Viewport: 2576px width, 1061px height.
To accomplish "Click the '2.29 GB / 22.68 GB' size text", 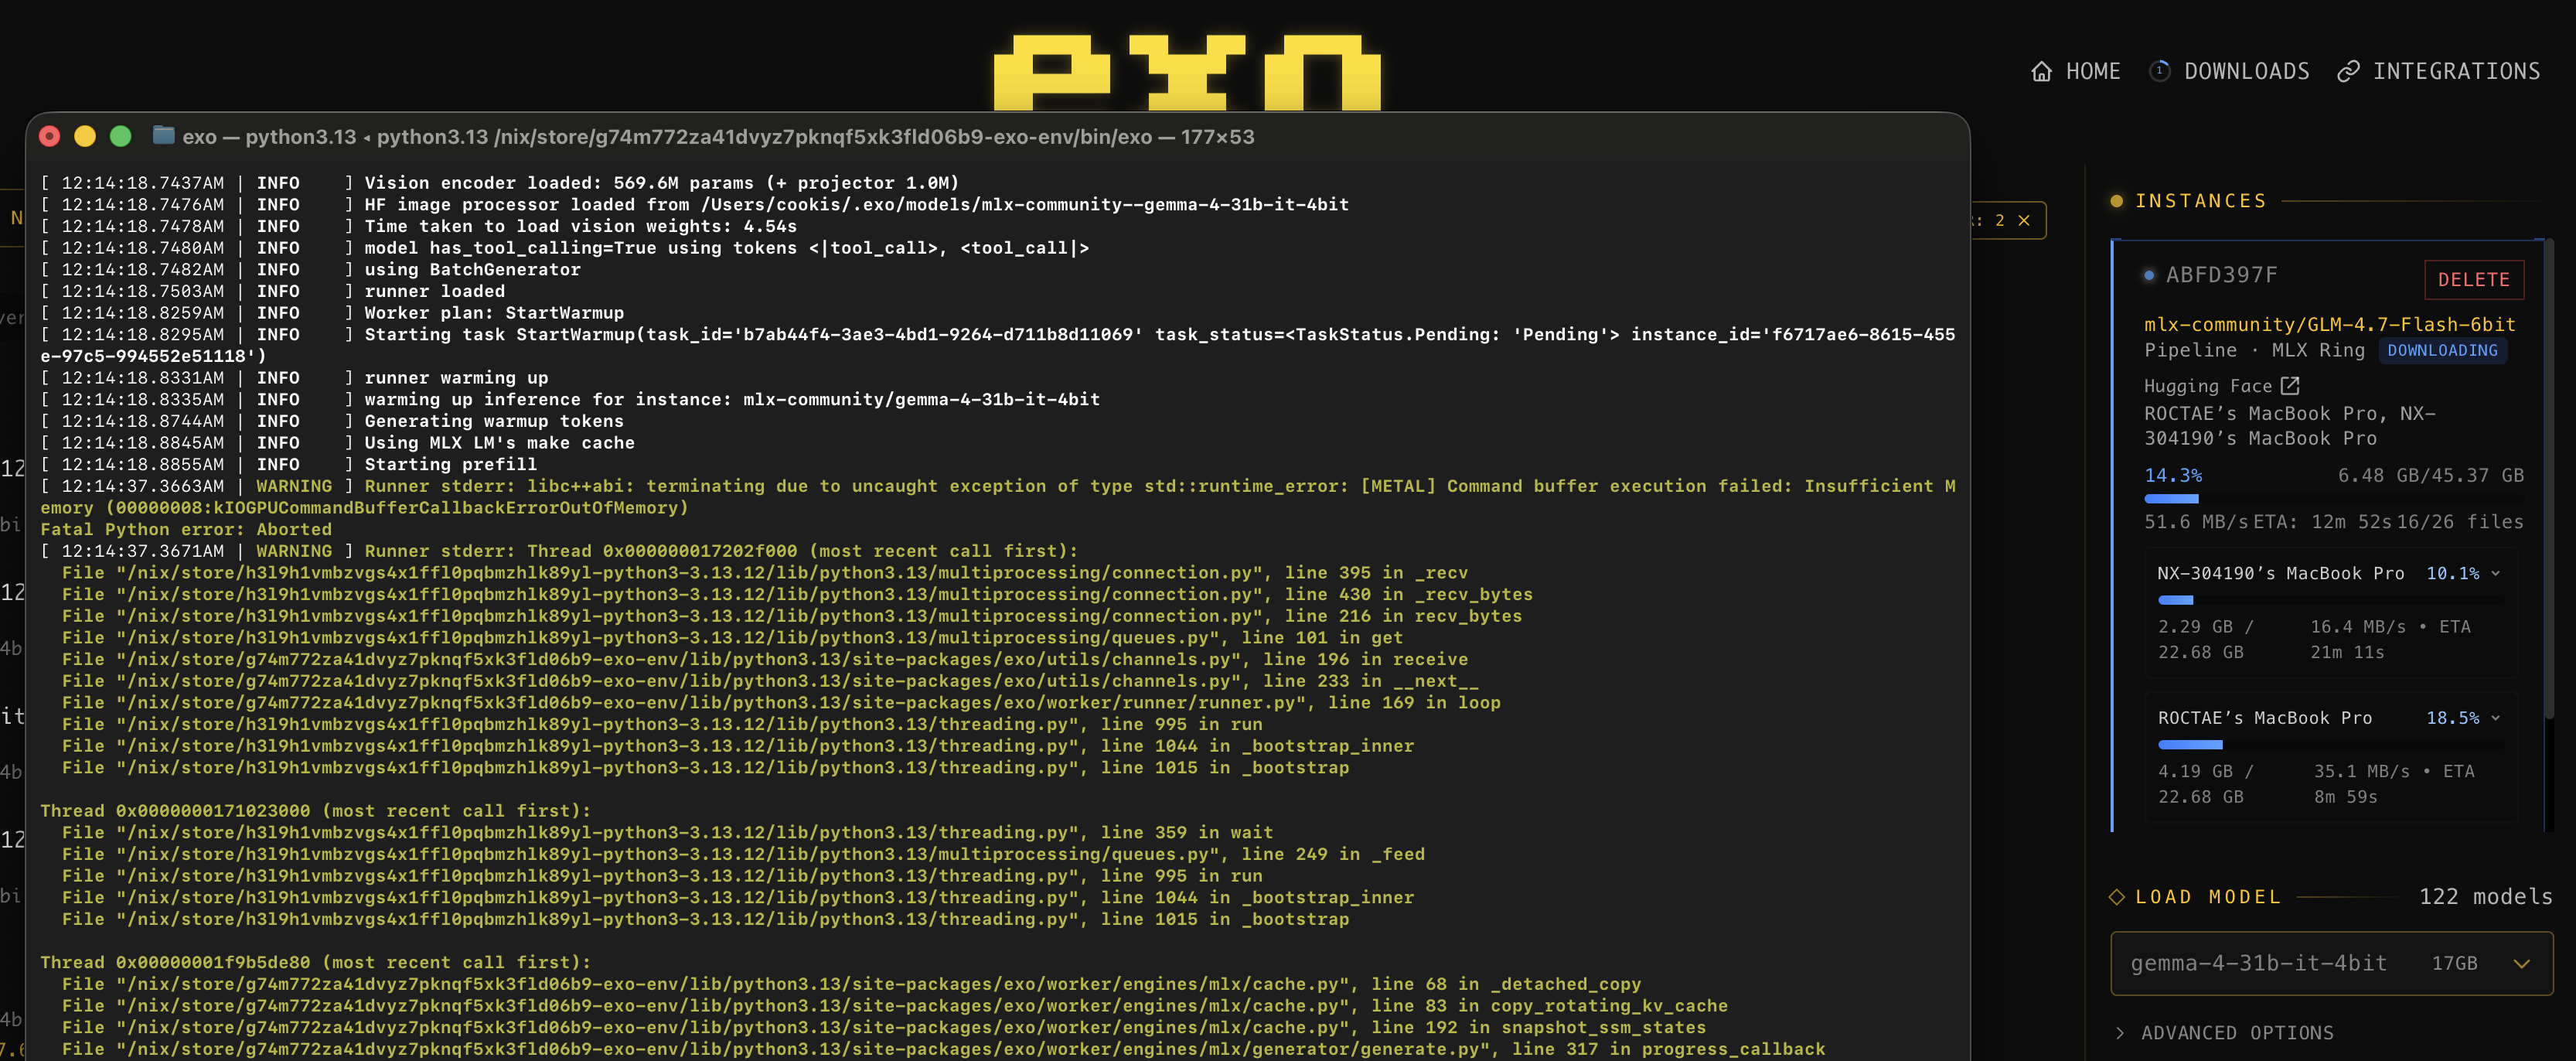I will point(2206,640).
